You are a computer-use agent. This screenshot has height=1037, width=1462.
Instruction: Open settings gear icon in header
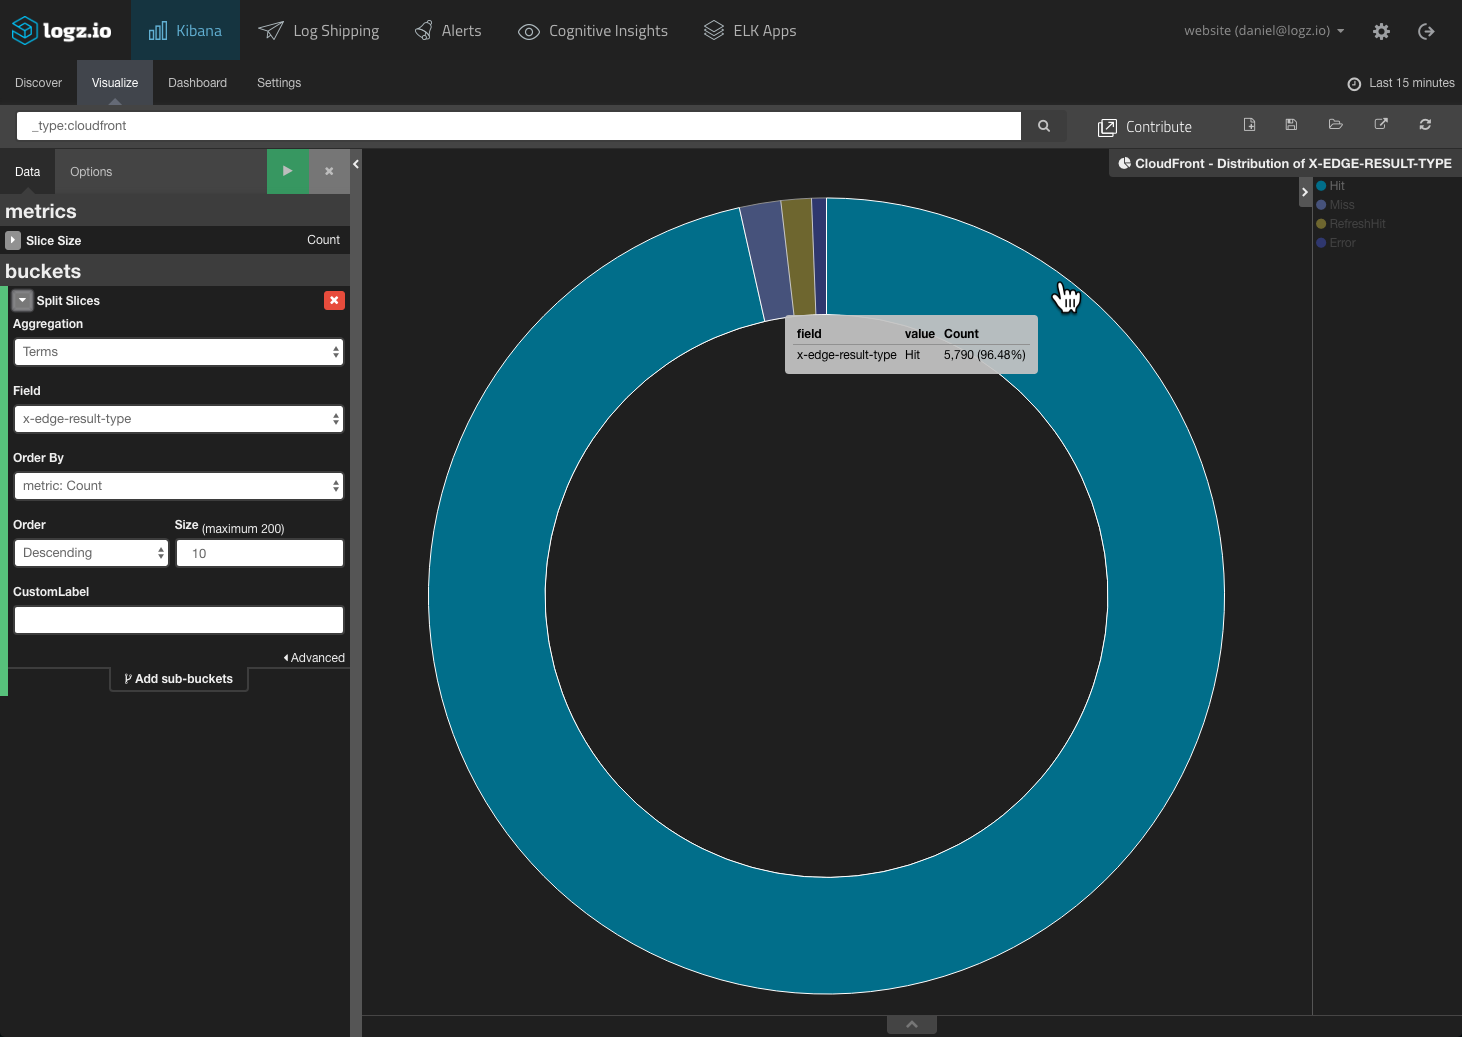click(x=1381, y=31)
